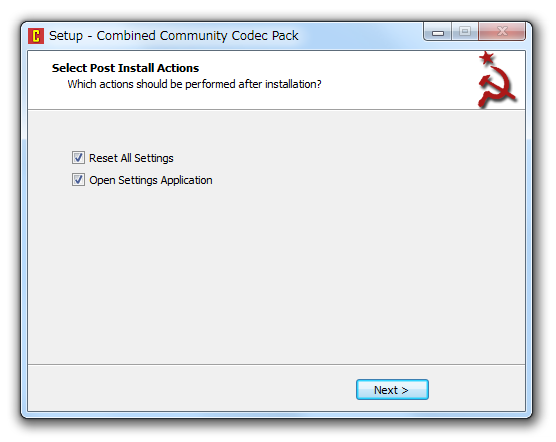This screenshot has width=556, height=442.
Task: Click the greyed-out maximize button
Action: click(x=465, y=32)
